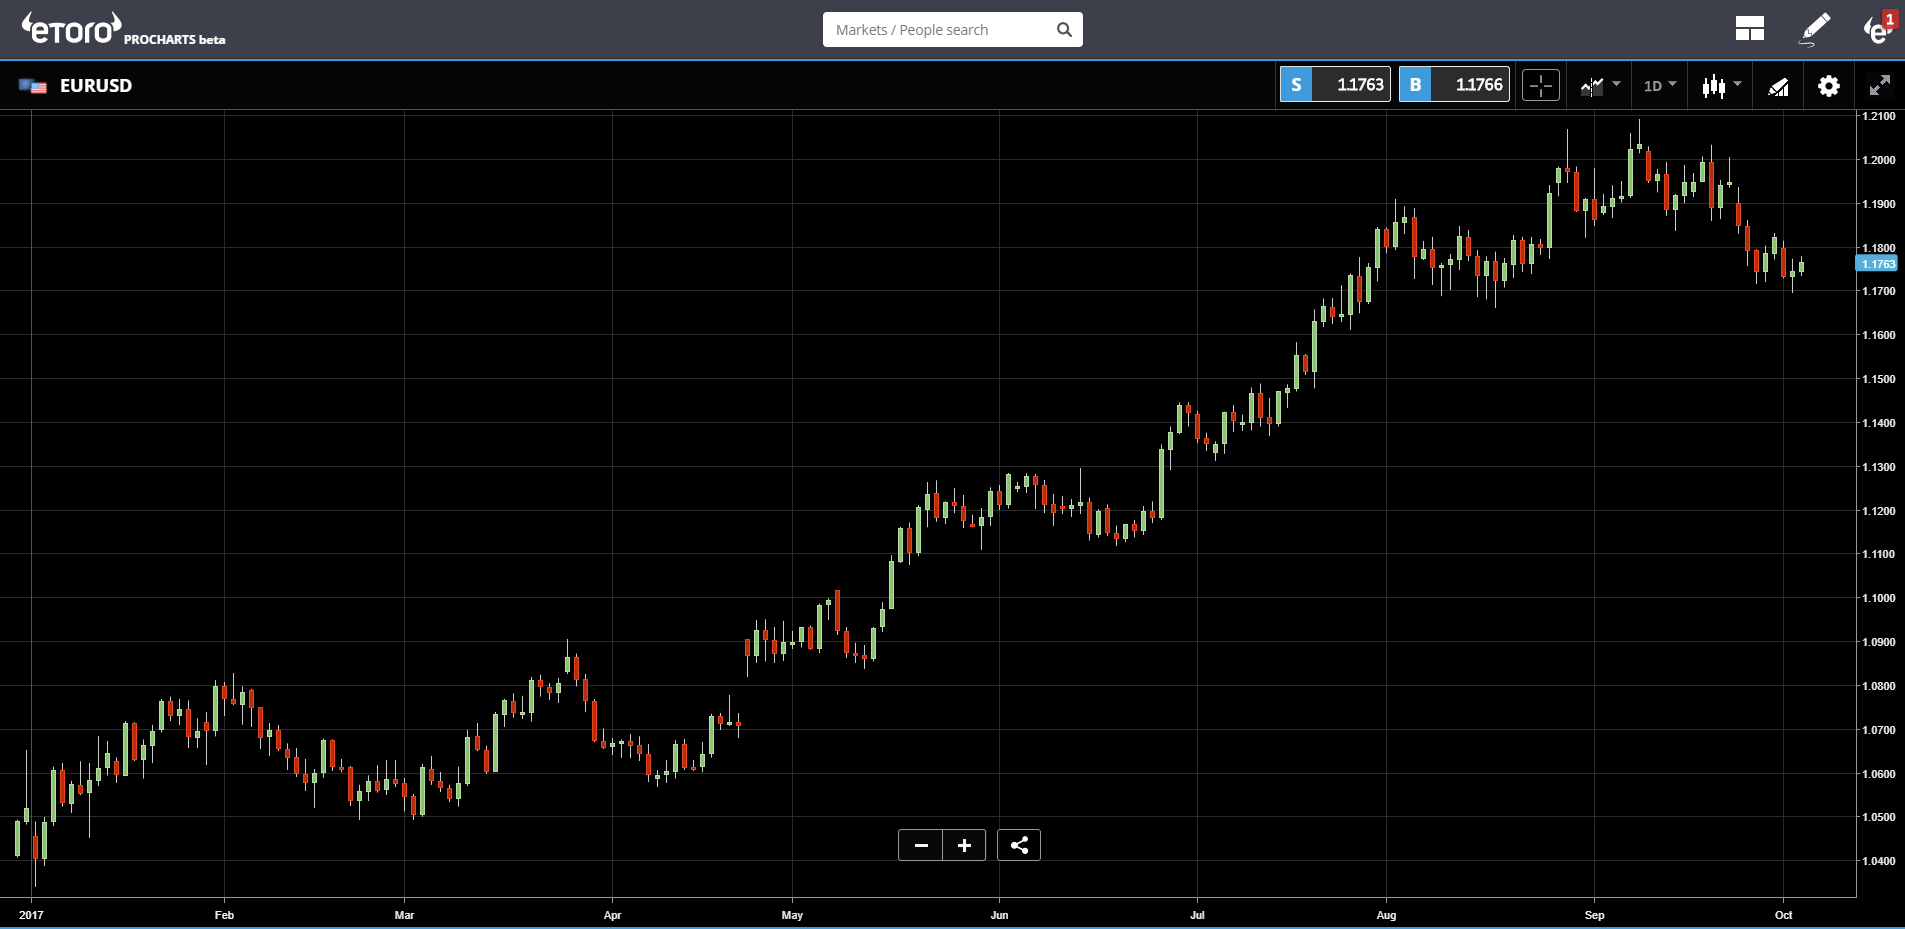The height and width of the screenshot is (929, 1905).
Task: Open eToro notifications icon with badge
Action: click(x=1879, y=28)
